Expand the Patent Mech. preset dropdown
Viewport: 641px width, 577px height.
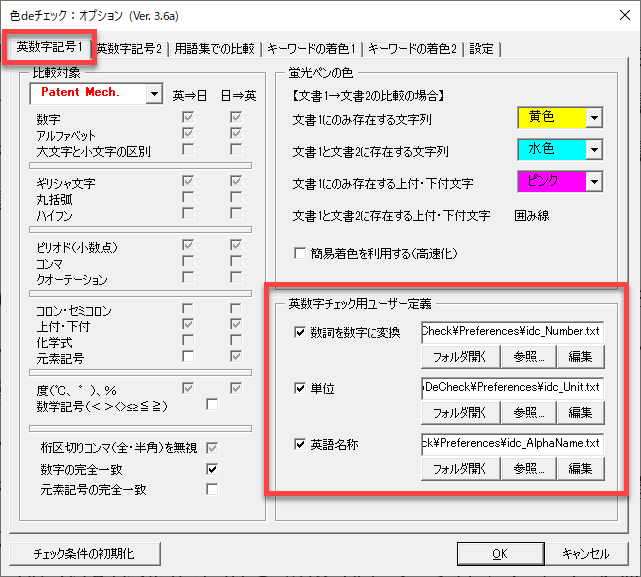(x=153, y=94)
